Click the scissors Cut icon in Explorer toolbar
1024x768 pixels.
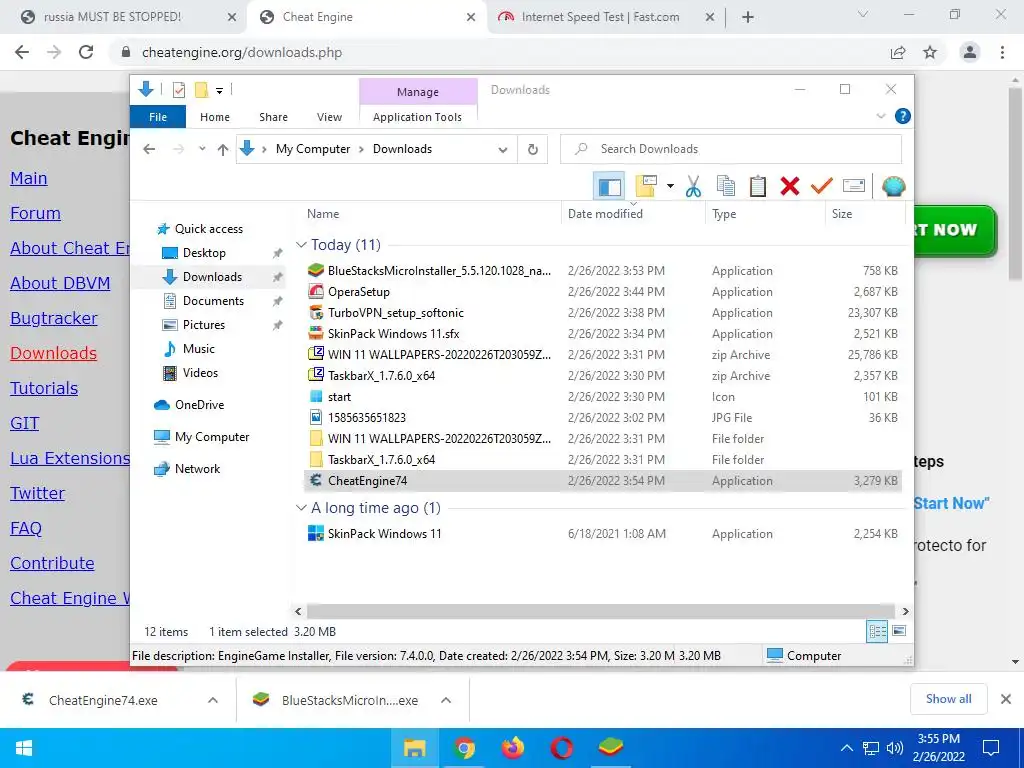[693, 187]
